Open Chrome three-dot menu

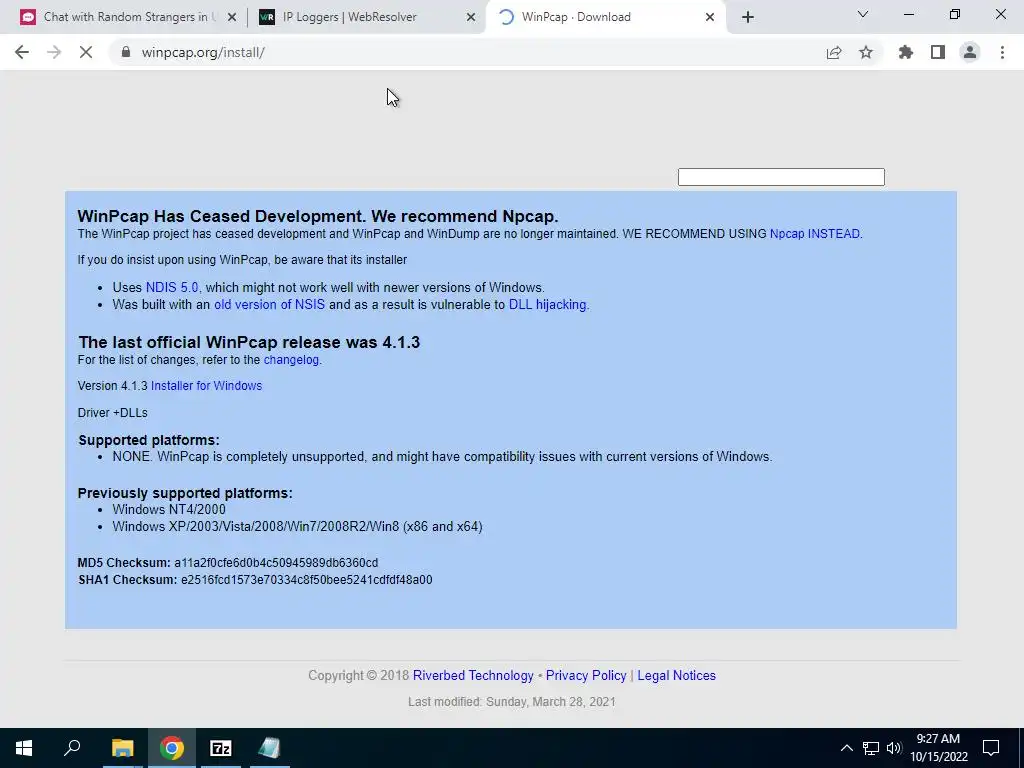(1002, 52)
